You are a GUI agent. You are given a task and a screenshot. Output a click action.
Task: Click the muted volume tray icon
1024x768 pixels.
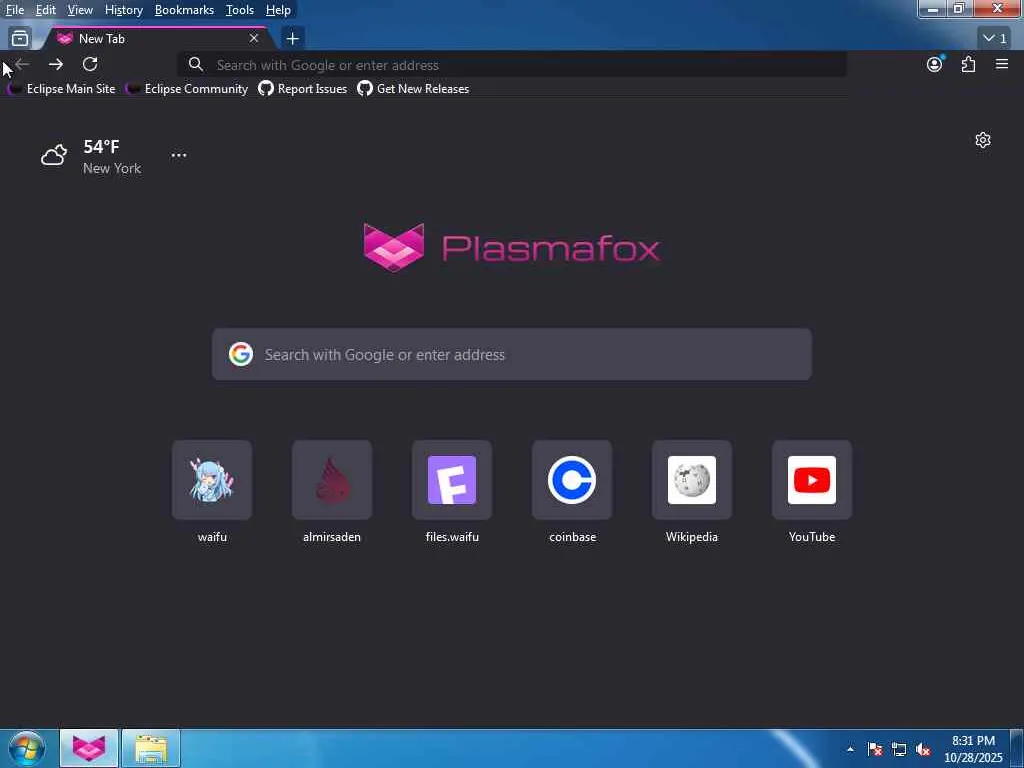click(923, 749)
